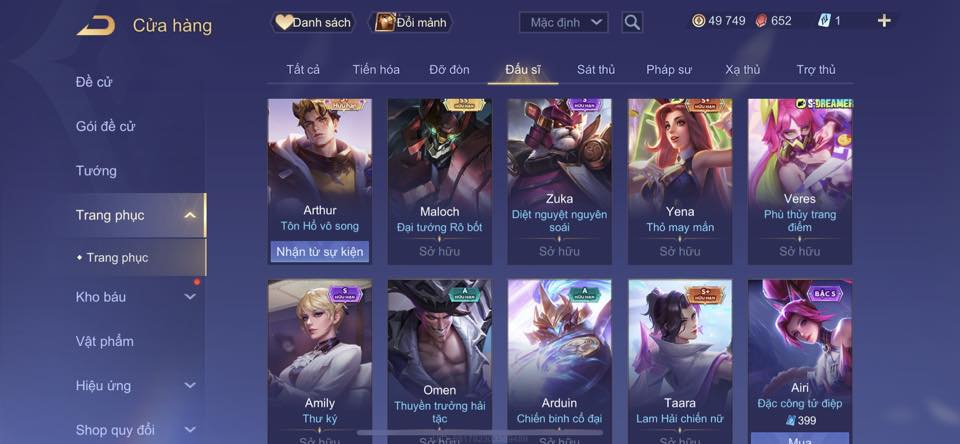Open the Mặc định sort dropdown

click(x=564, y=23)
